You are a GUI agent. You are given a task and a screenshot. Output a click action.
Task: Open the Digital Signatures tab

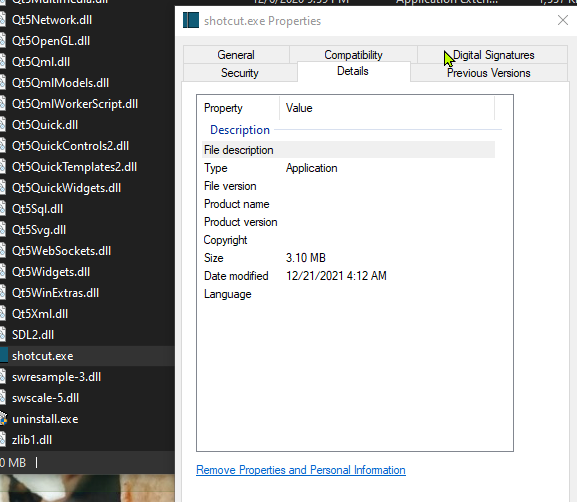493,55
